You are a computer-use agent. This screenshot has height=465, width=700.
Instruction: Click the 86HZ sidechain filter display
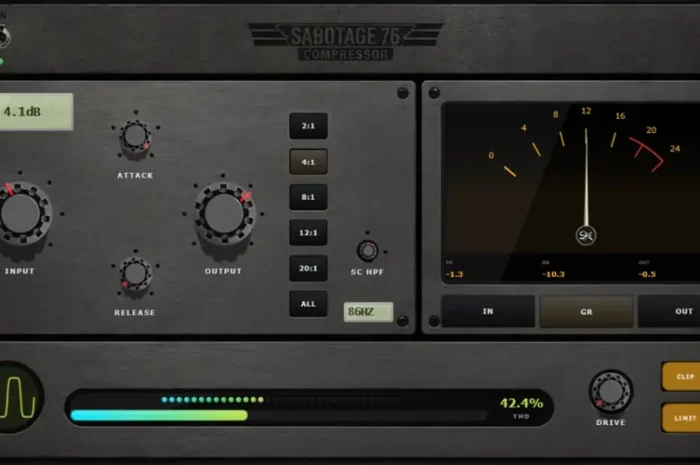click(x=368, y=311)
